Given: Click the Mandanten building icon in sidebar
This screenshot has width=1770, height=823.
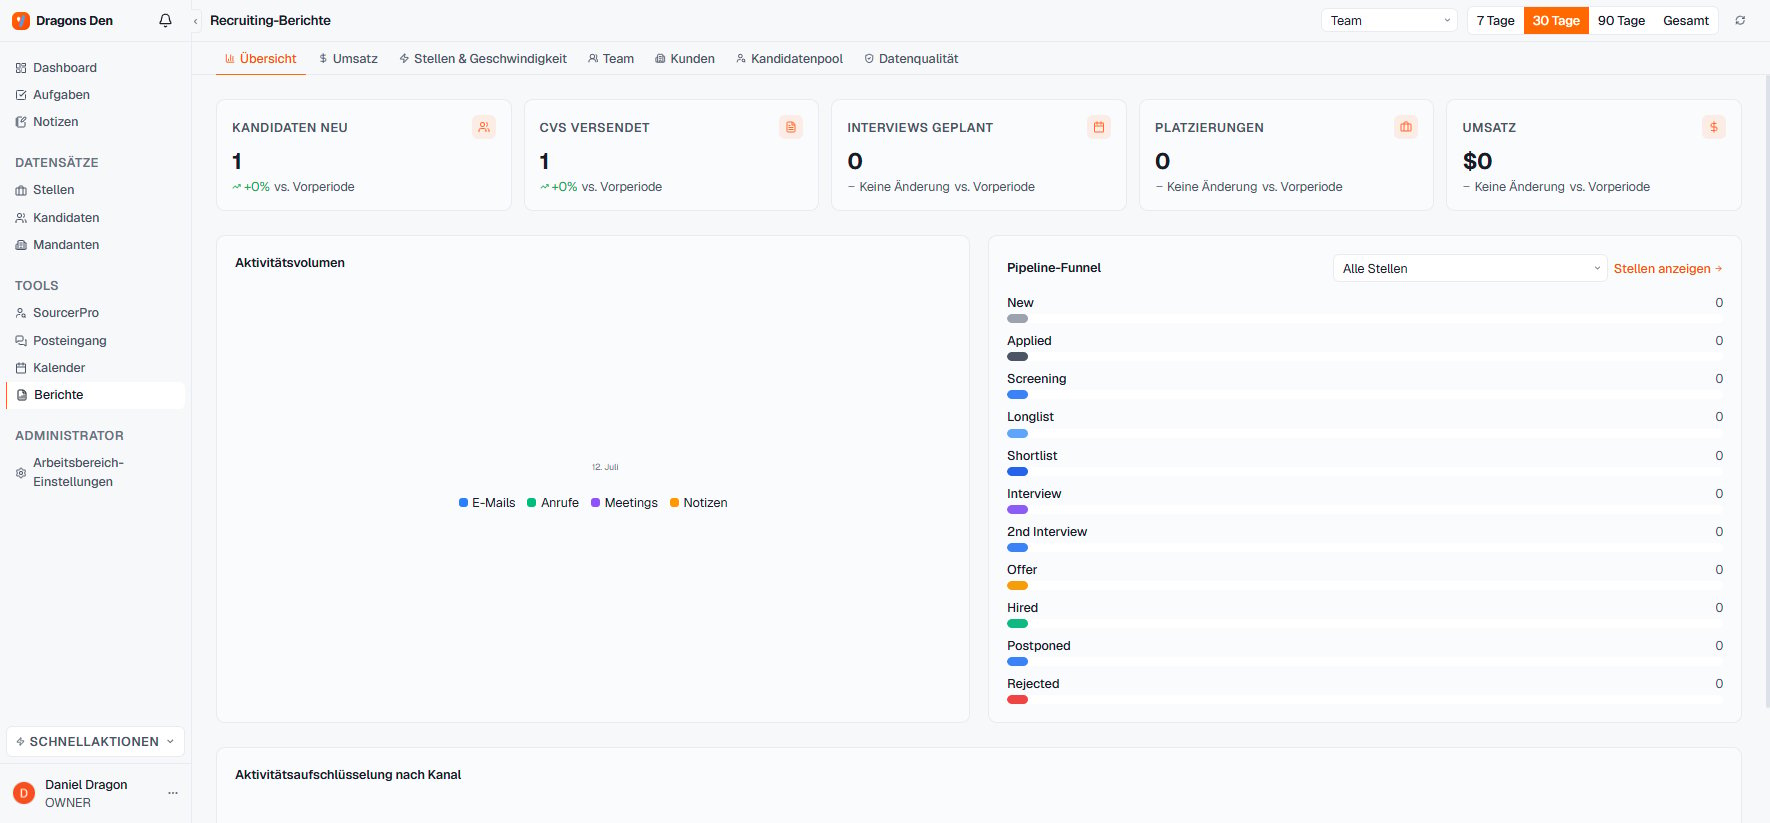Looking at the screenshot, I should coord(21,245).
